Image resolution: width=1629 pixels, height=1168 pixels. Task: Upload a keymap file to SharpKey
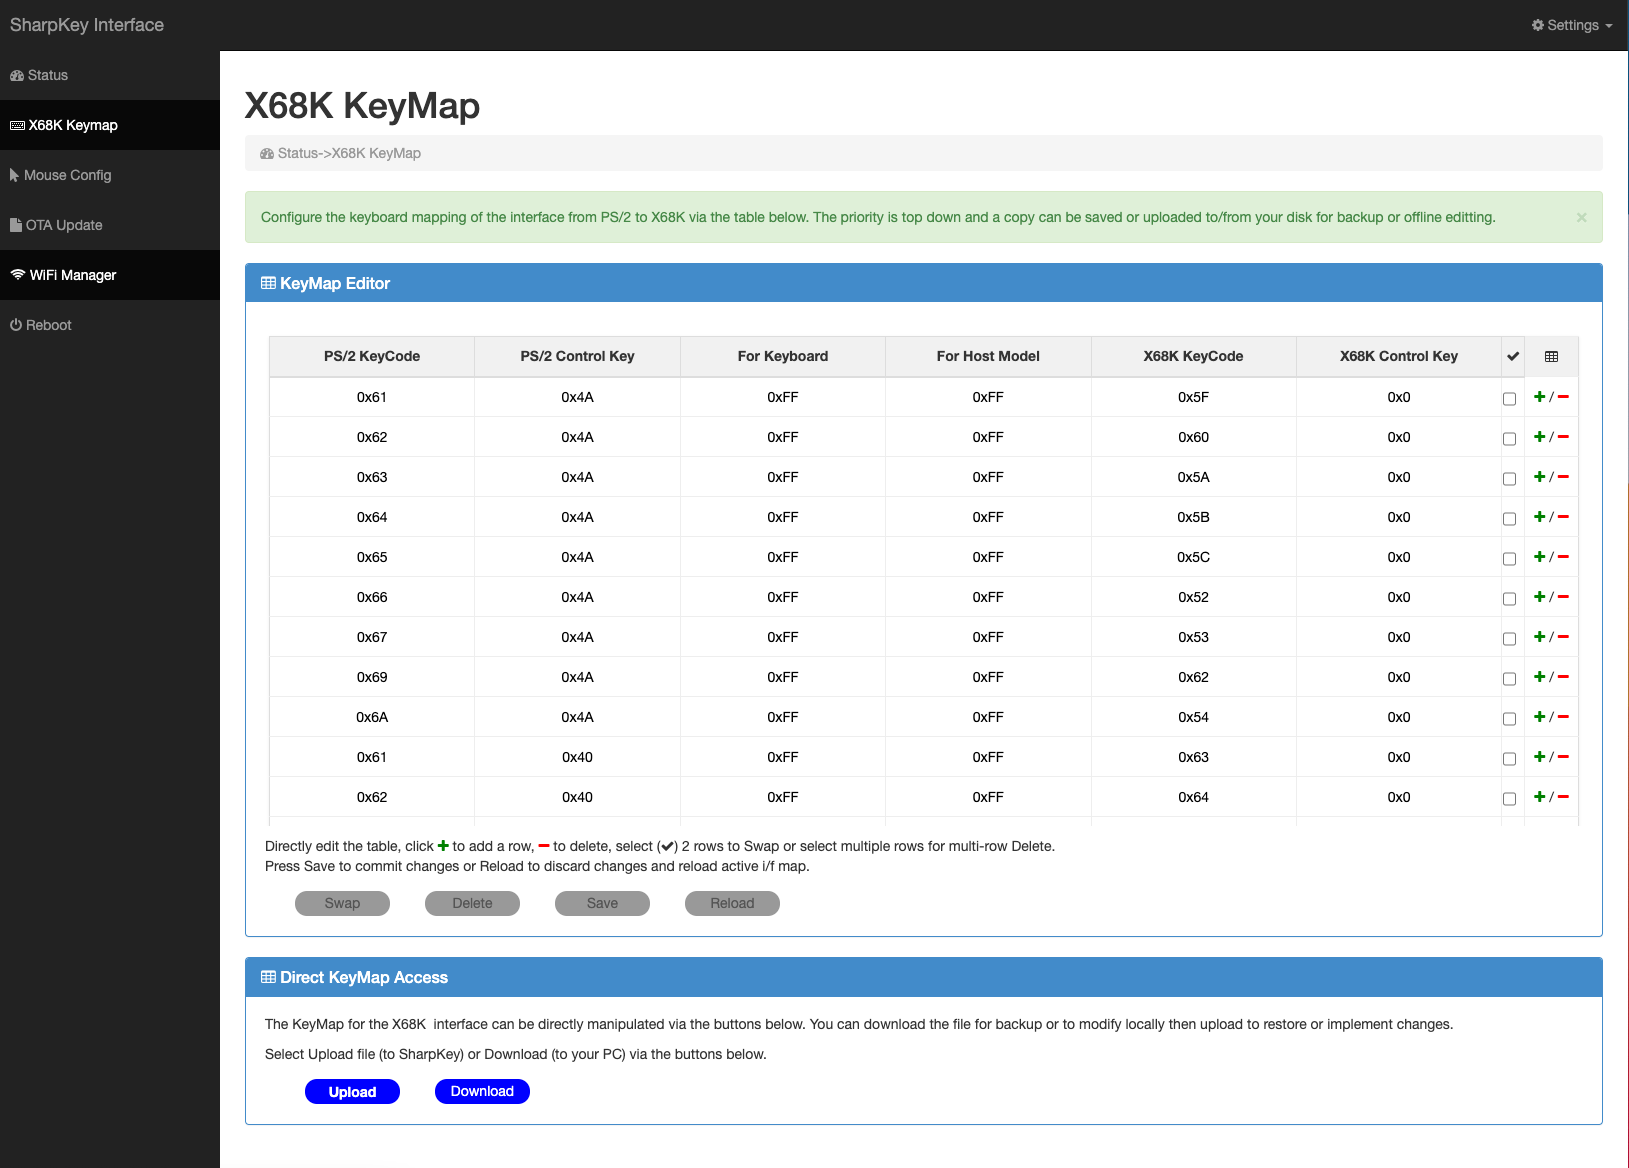pyautogui.click(x=352, y=1091)
